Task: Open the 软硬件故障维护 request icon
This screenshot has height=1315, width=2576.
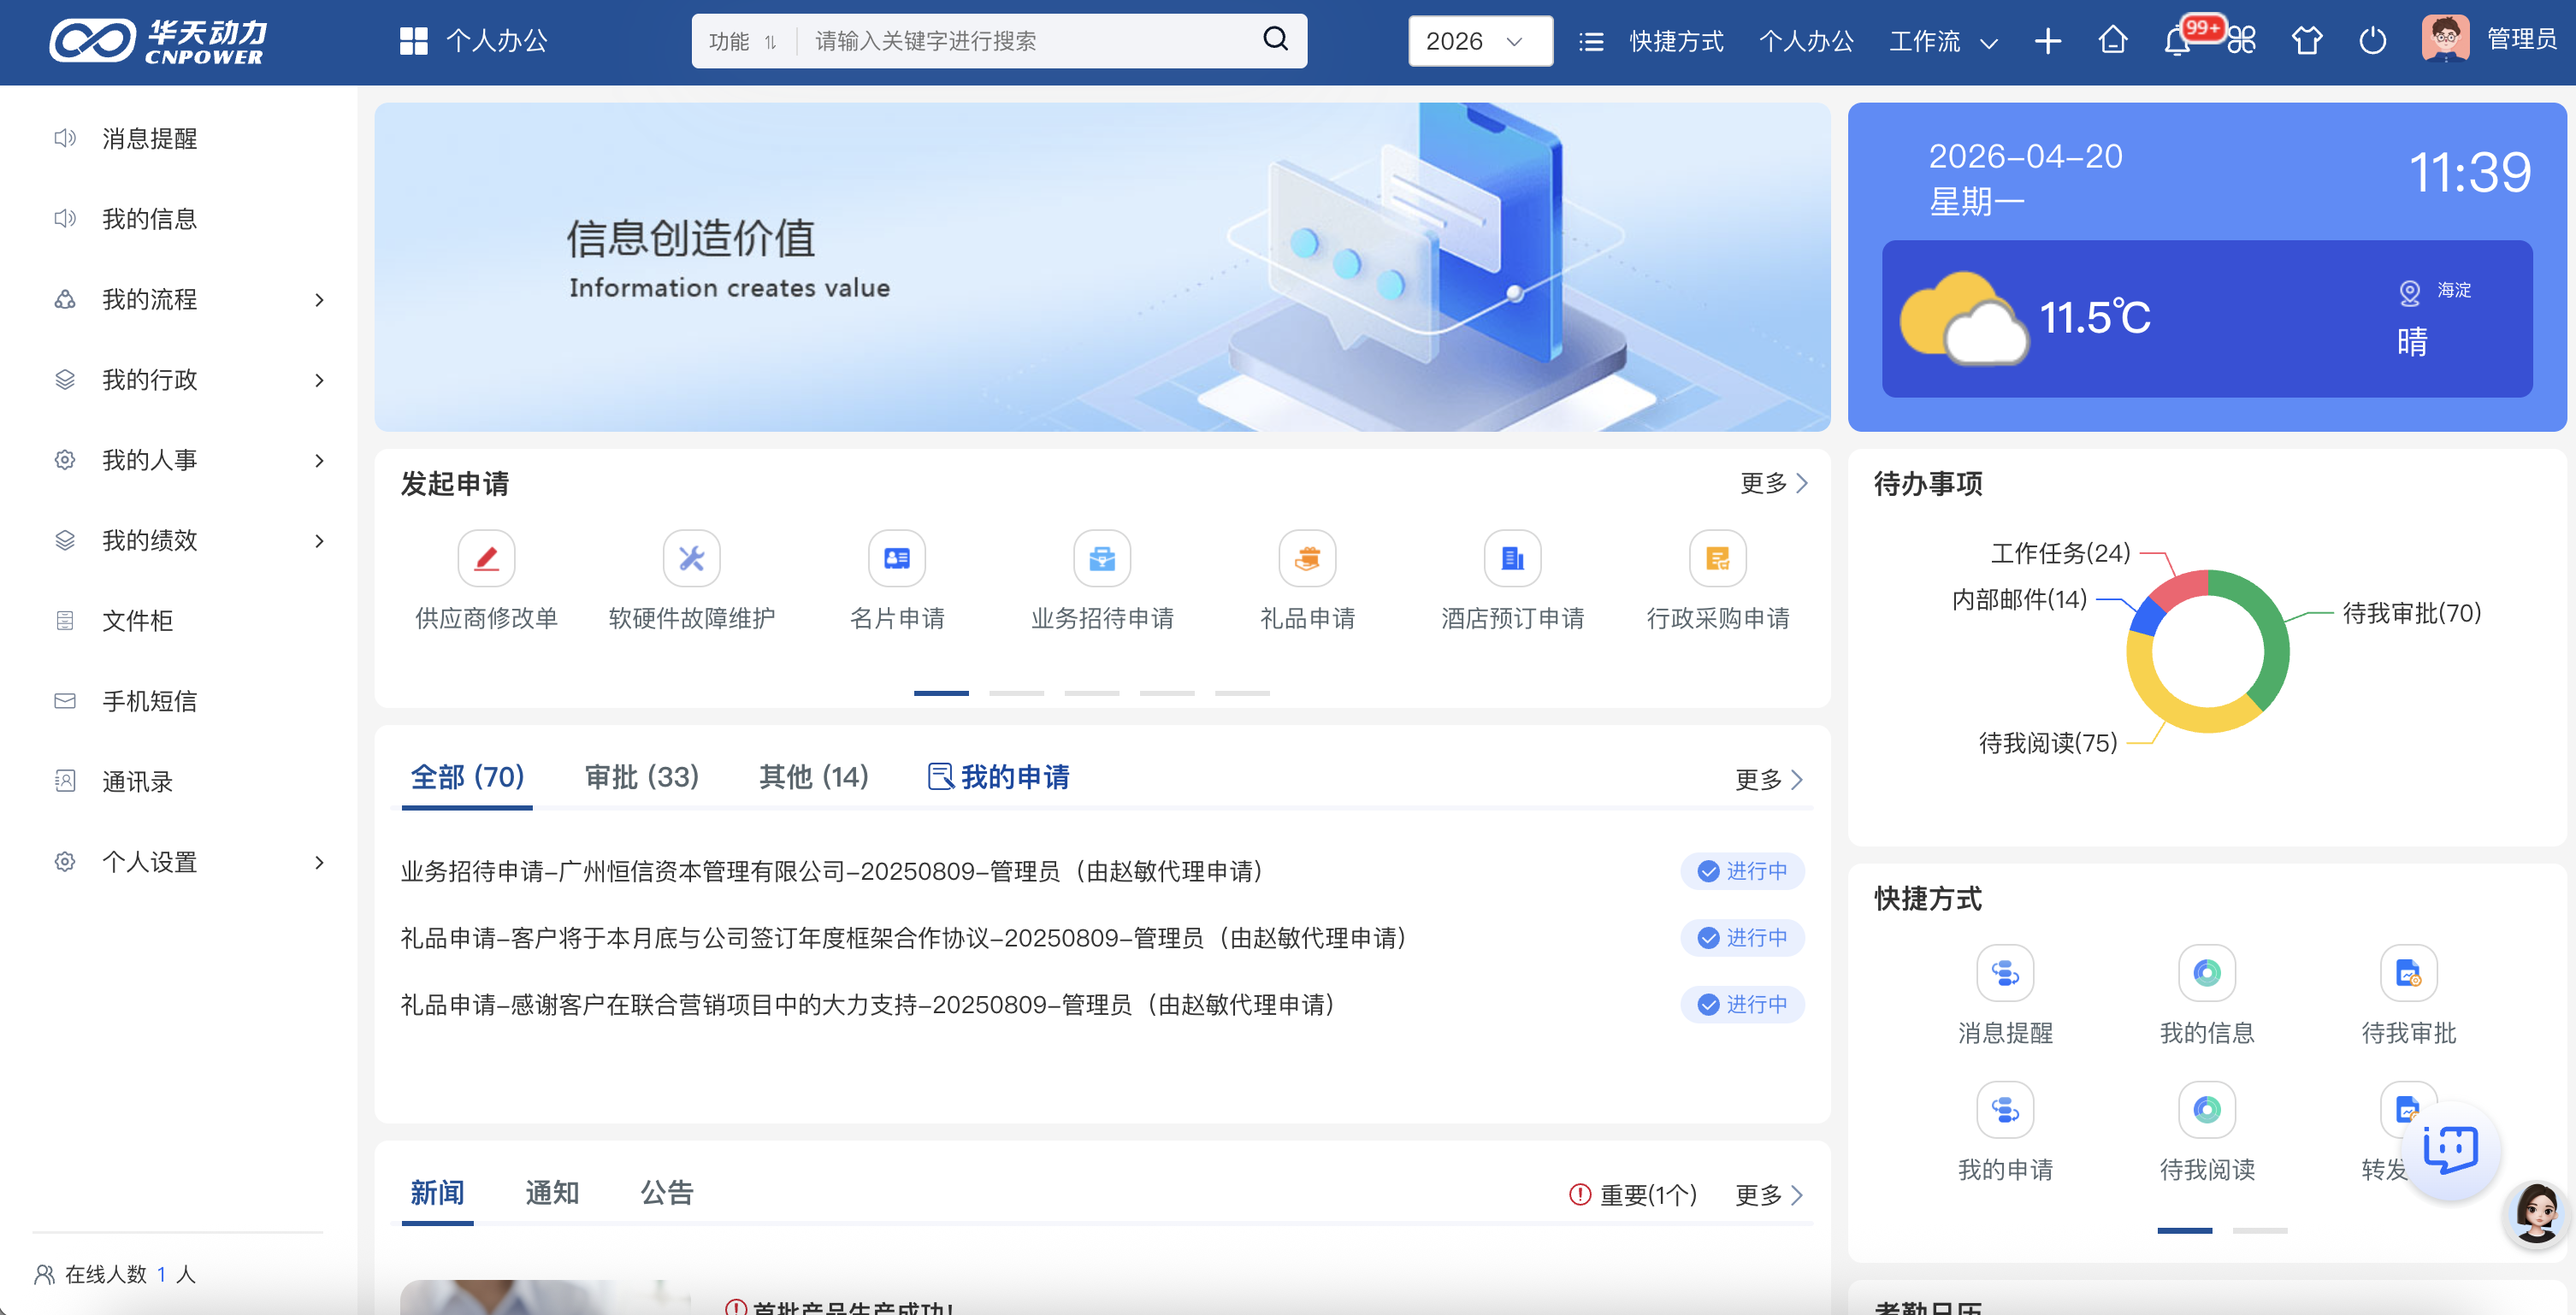Action: click(691, 558)
